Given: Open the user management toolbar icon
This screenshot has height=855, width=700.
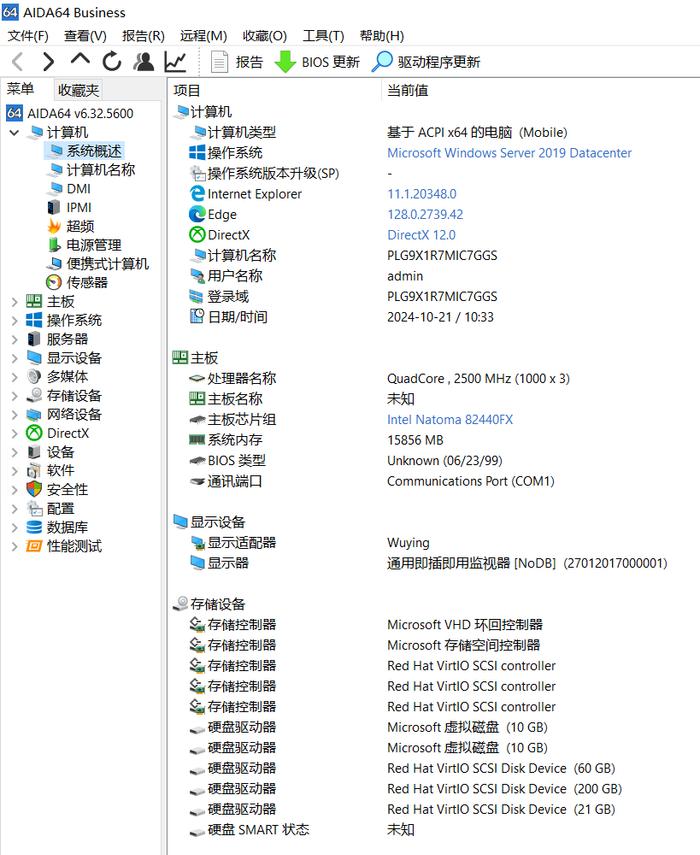Looking at the screenshot, I should (144, 62).
